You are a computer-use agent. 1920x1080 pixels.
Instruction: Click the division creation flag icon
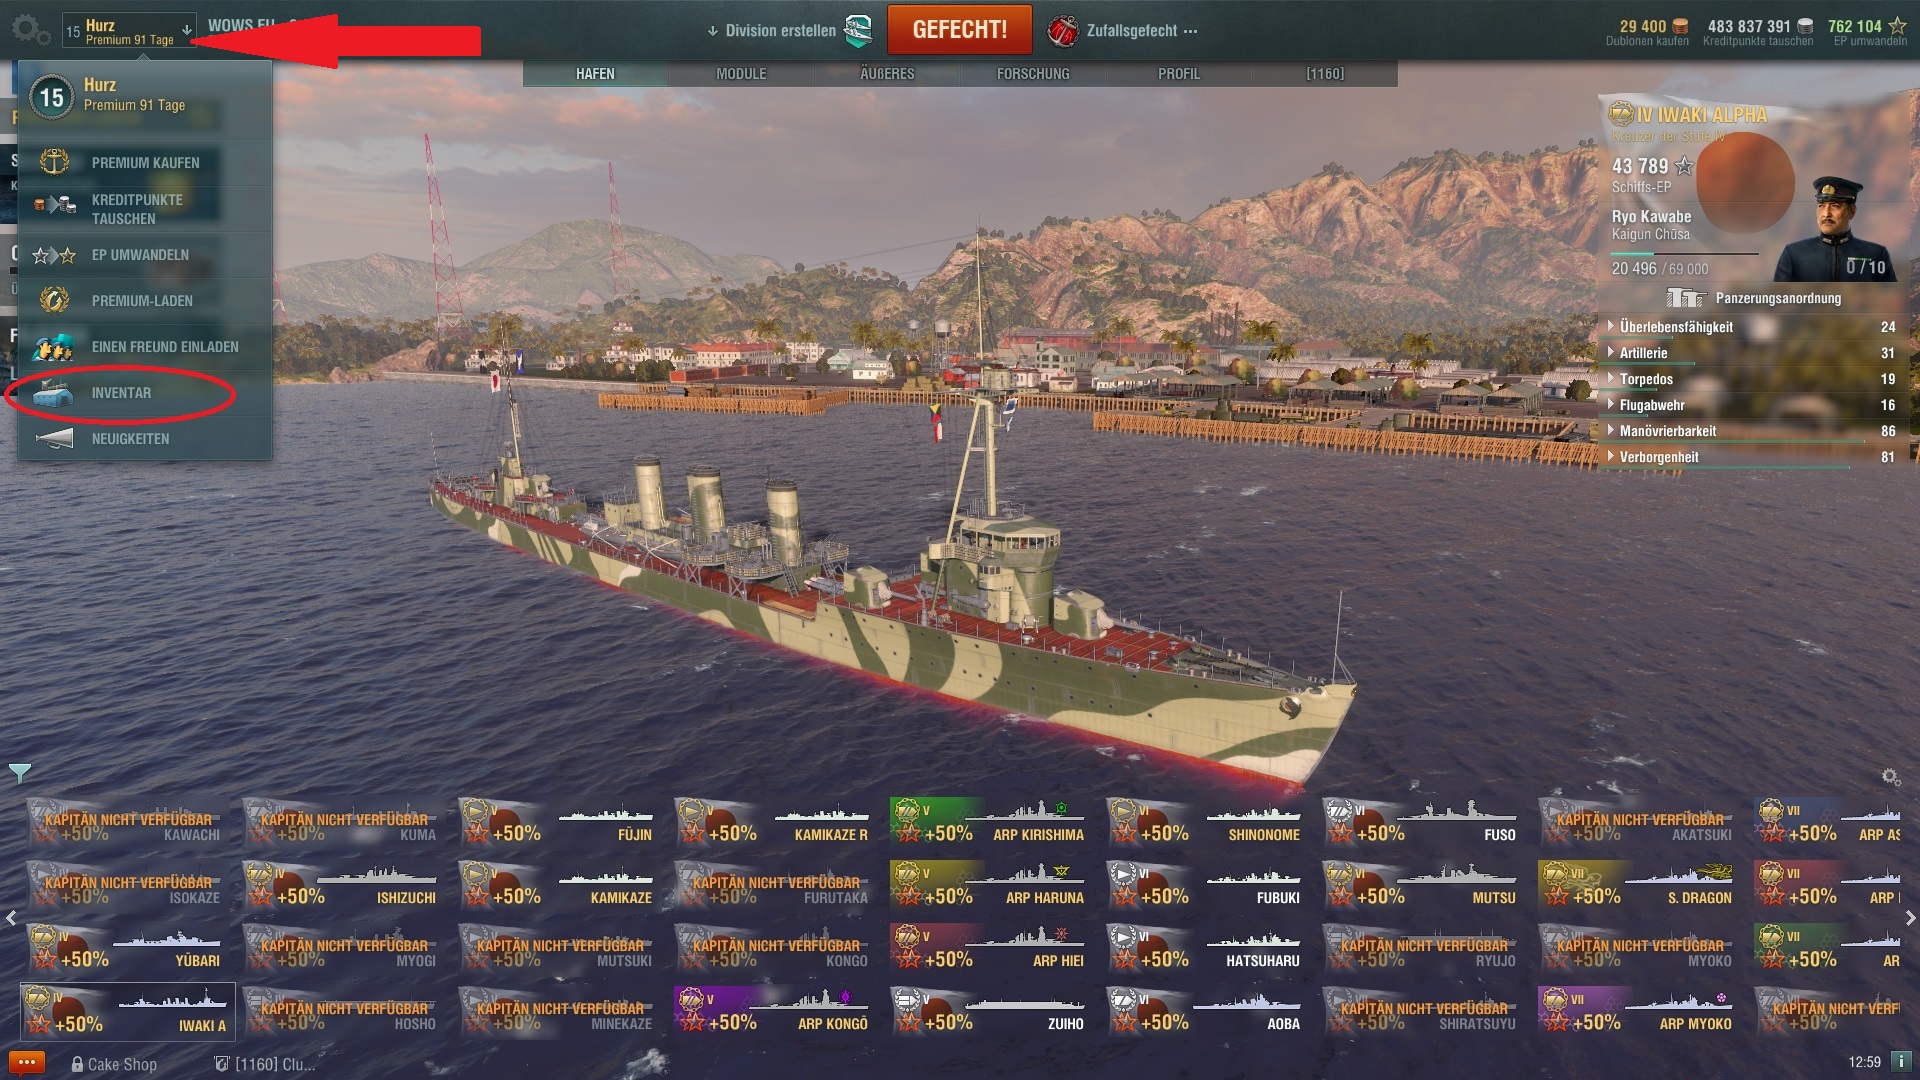click(858, 31)
